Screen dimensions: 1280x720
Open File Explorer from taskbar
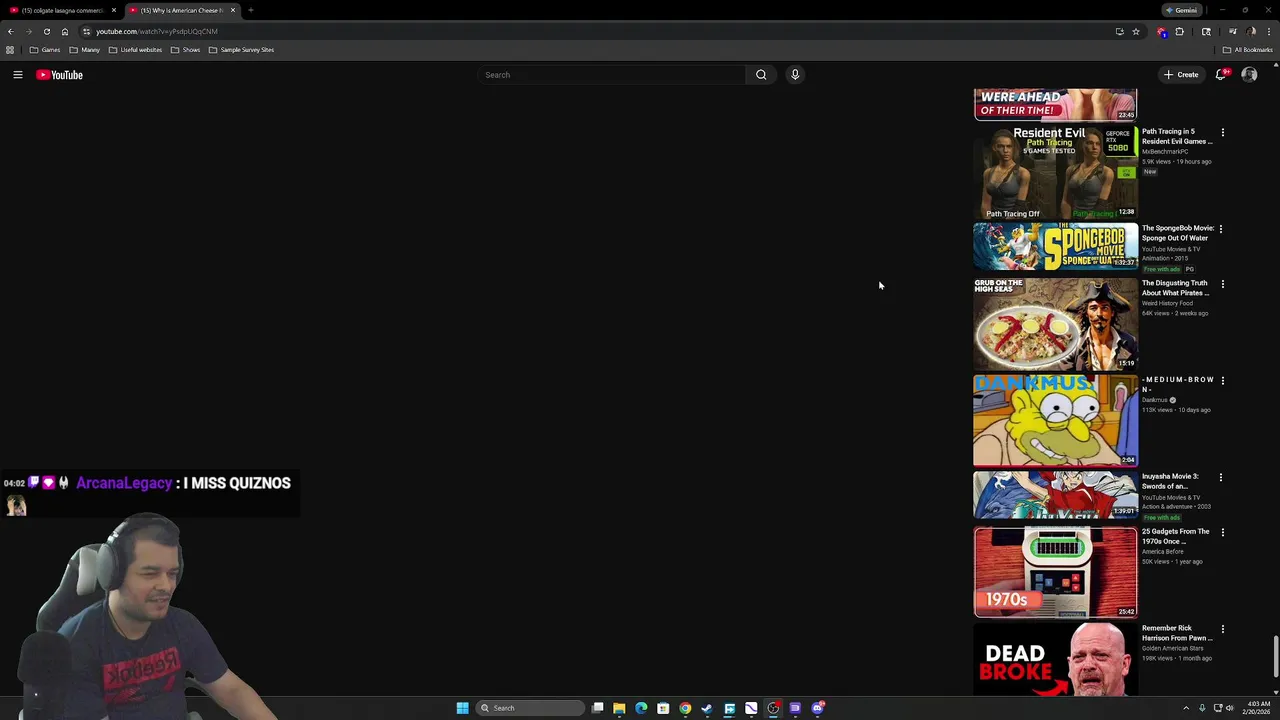click(x=619, y=708)
